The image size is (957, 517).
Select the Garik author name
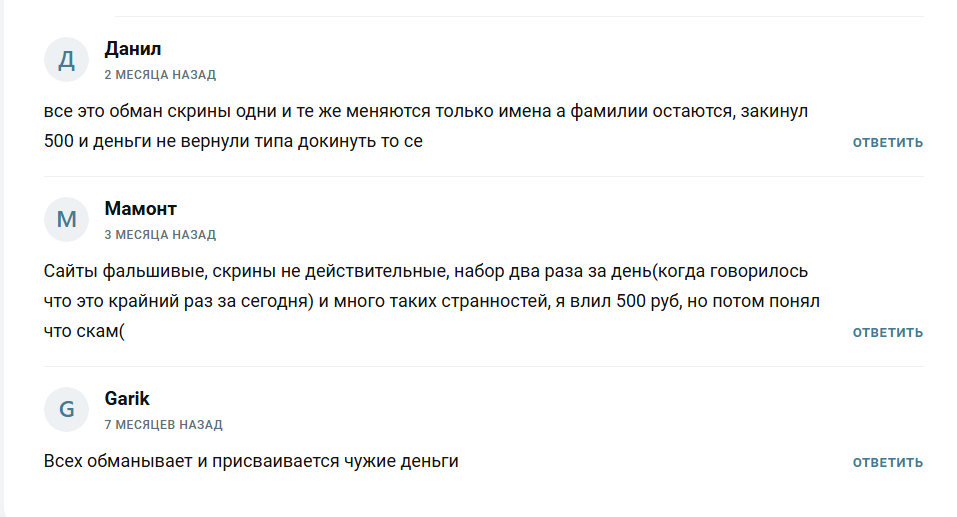[x=127, y=399]
